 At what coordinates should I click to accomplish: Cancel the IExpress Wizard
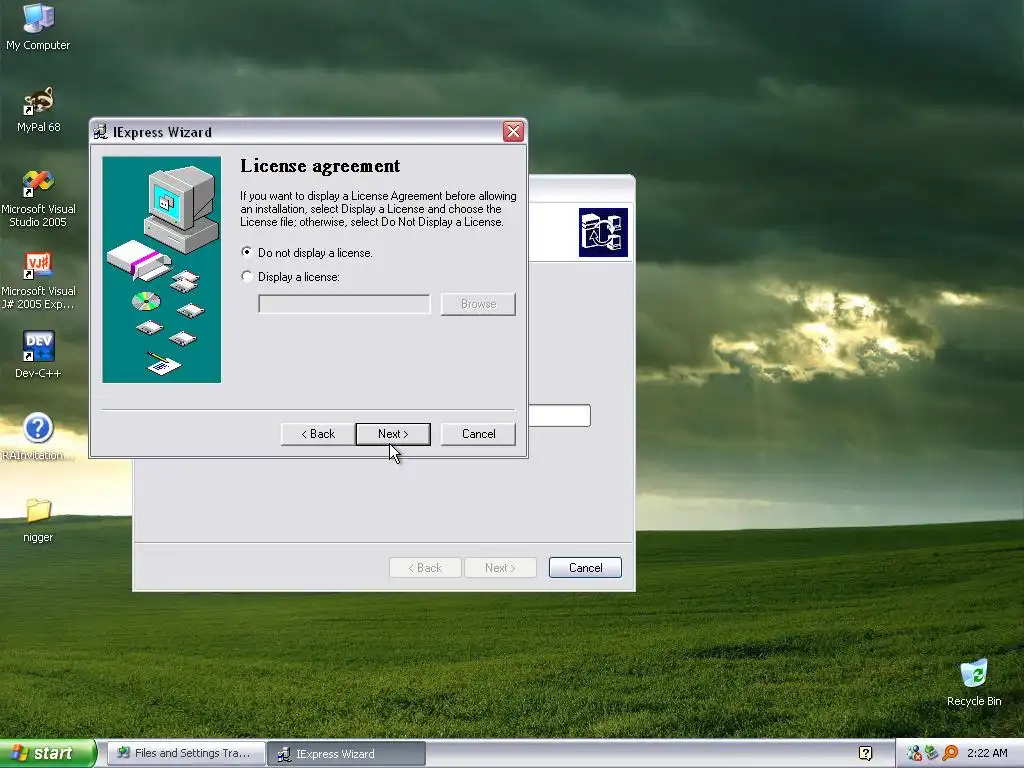478,434
